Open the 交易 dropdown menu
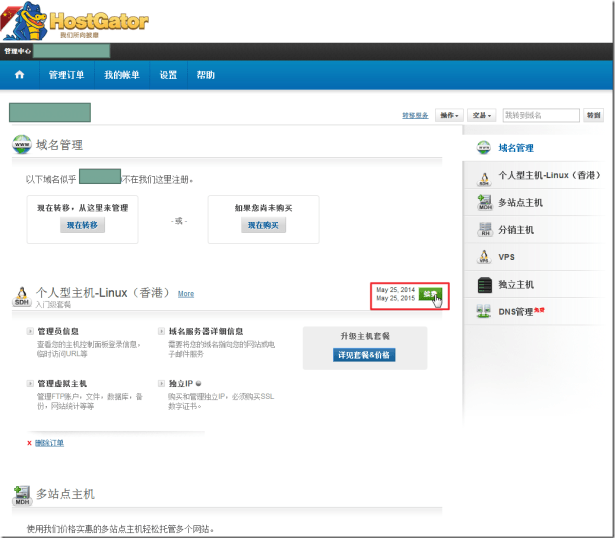The width and height of the screenshot is (615, 538). (x=483, y=115)
